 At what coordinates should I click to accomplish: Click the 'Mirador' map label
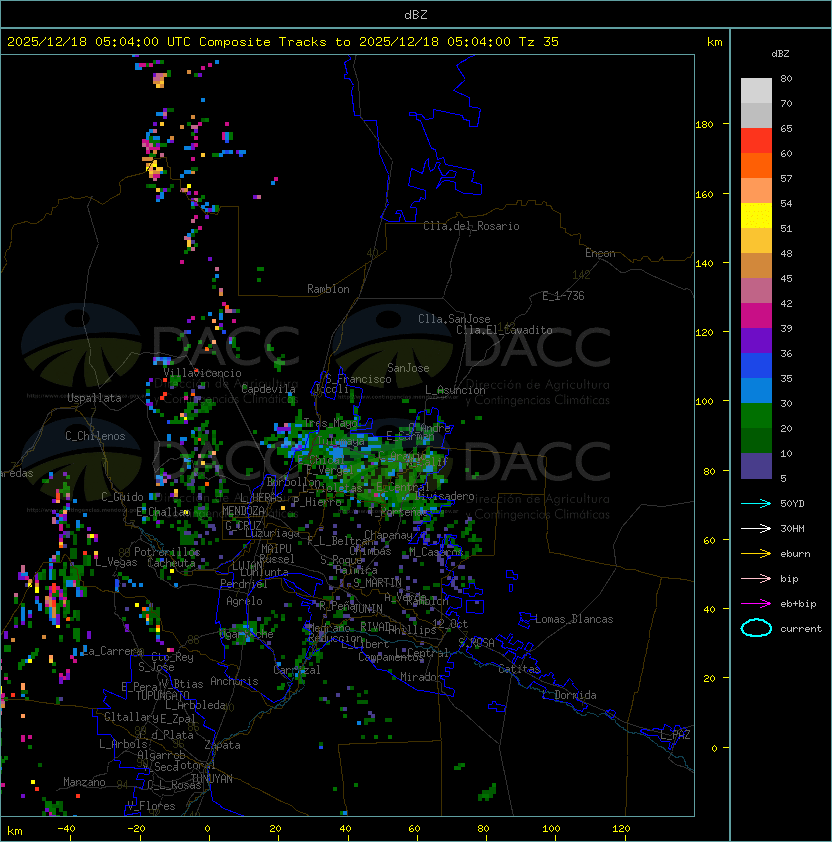coord(421,677)
